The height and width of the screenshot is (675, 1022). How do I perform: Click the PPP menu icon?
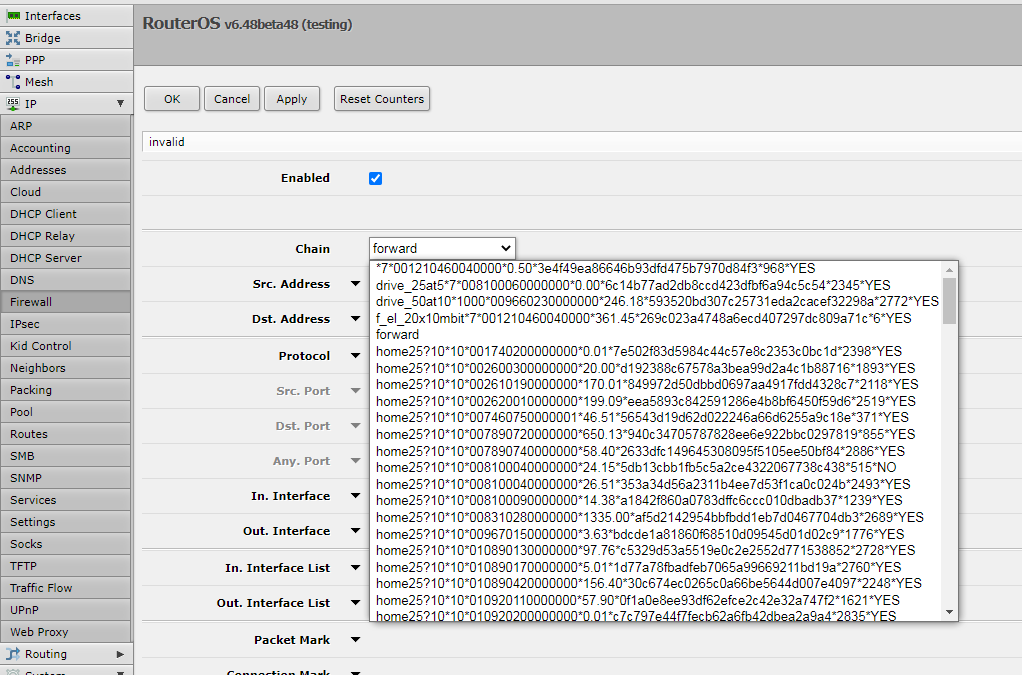pyautogui.click(x=13, y=60)
